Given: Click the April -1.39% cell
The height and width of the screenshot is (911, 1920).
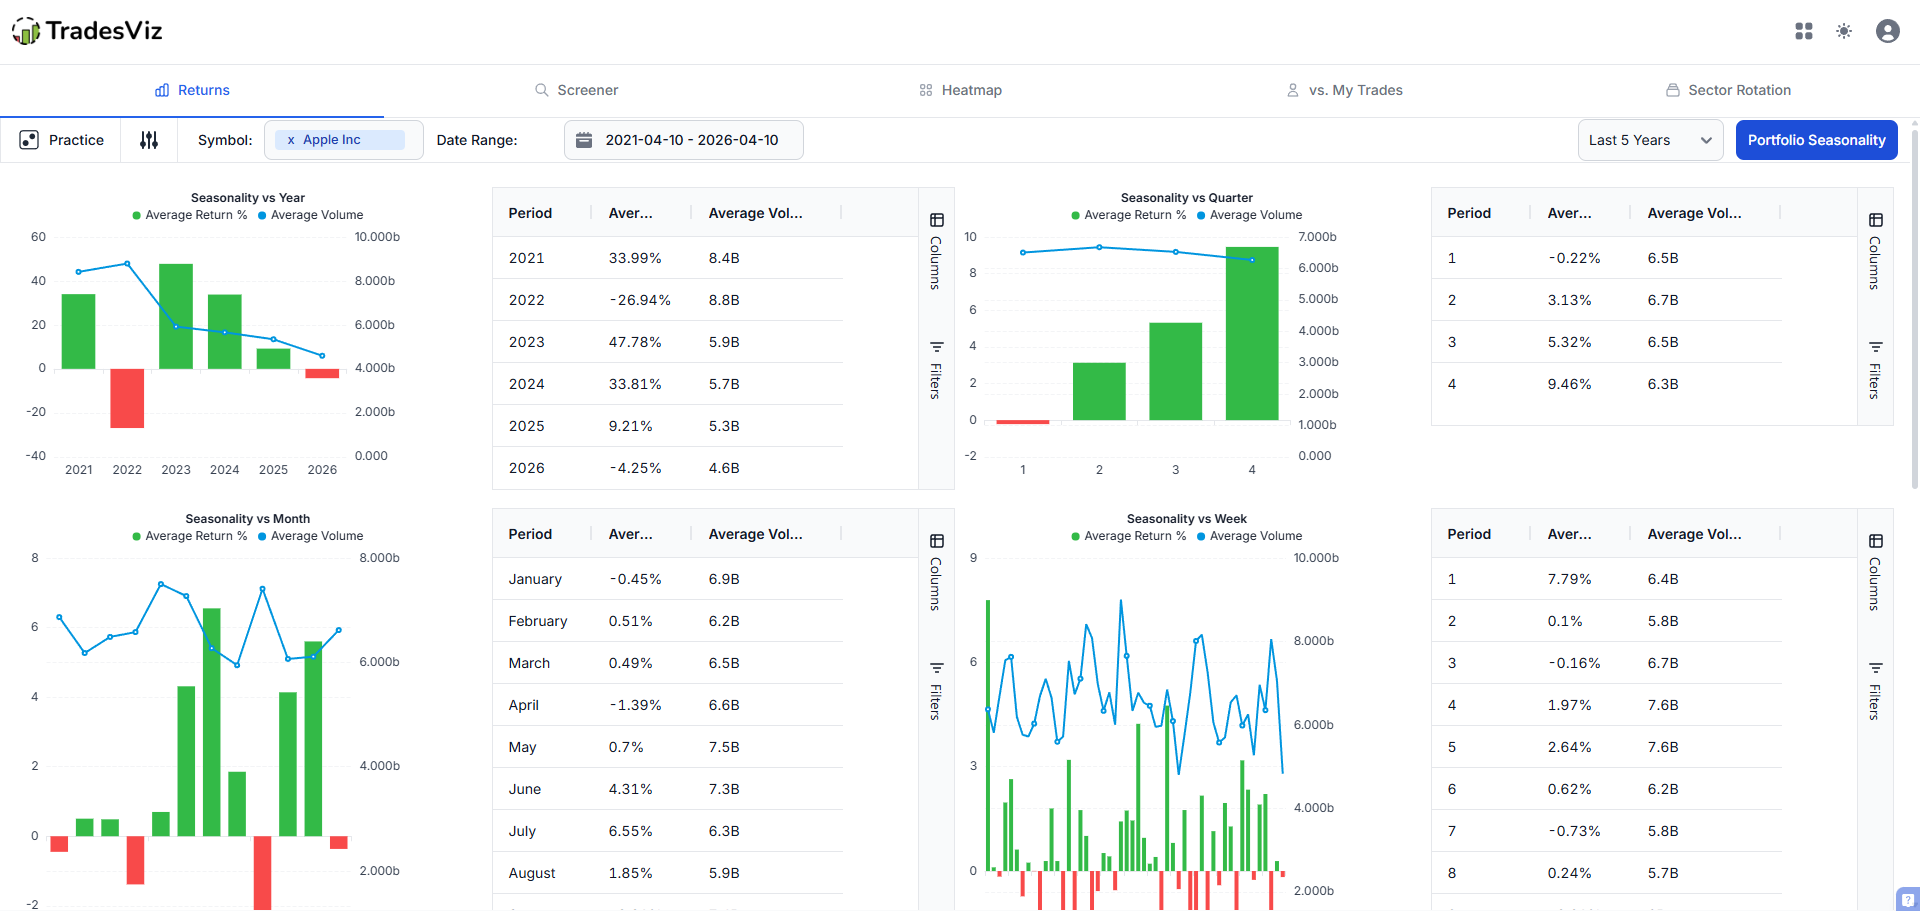Looking at the screenshot, I should click(635, 705).
